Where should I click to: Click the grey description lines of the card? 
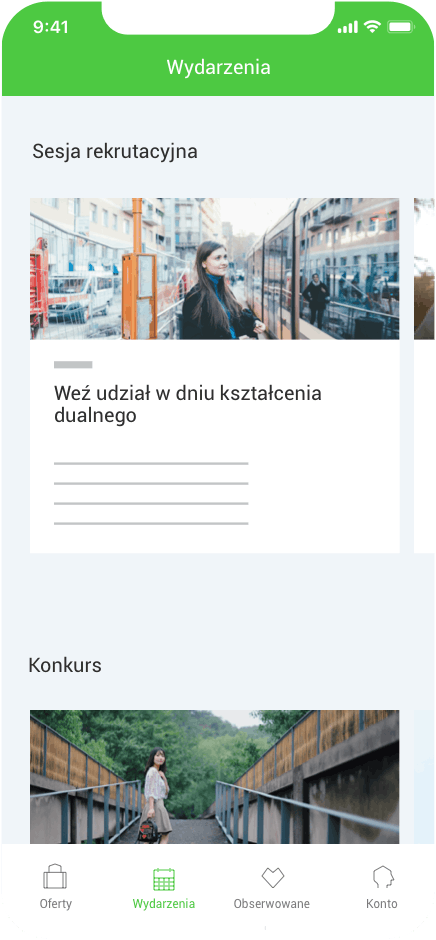point(151,493)
